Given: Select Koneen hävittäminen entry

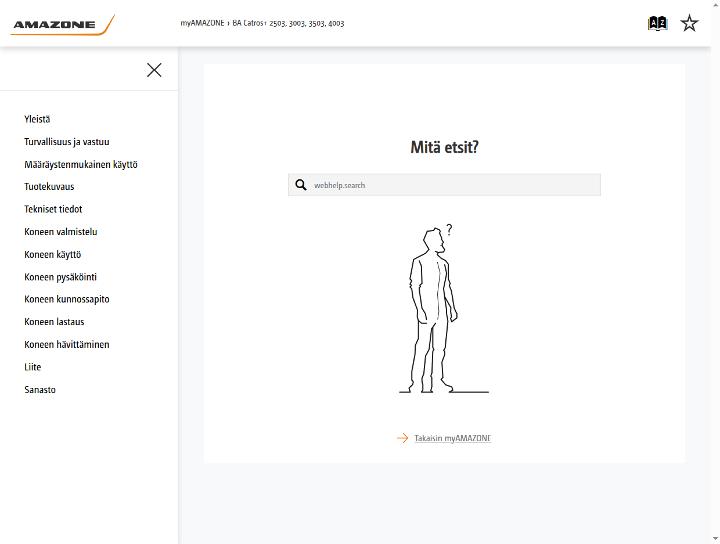Looking at the screenshot, I should [x=67, y=344].
